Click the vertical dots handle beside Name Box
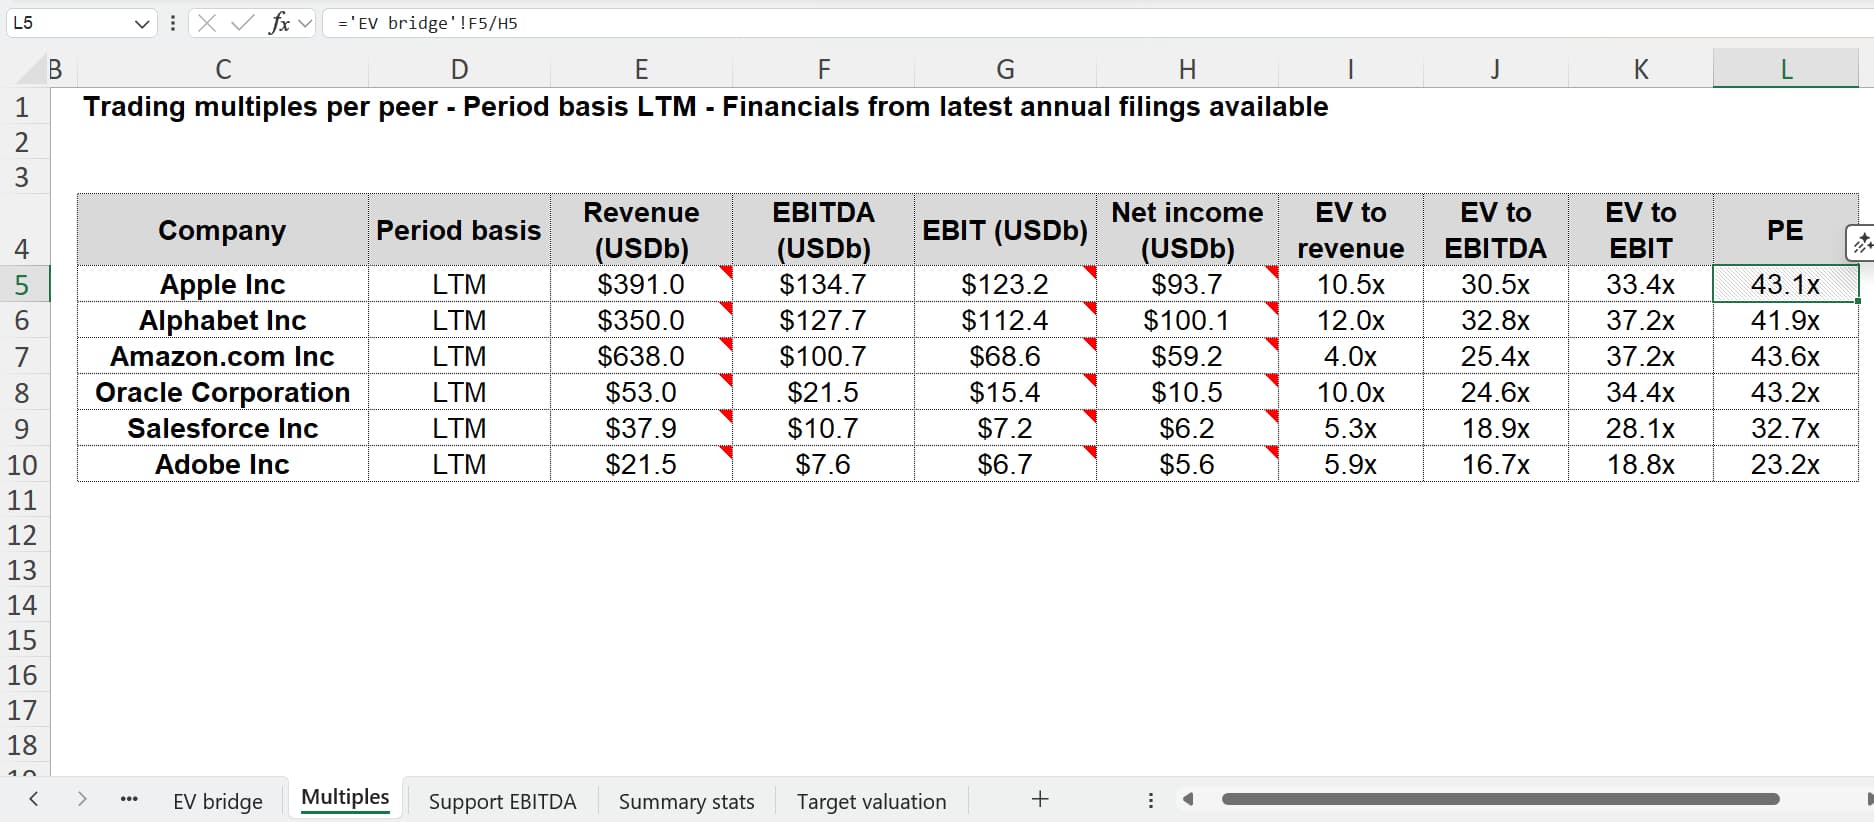 point(173,23)
